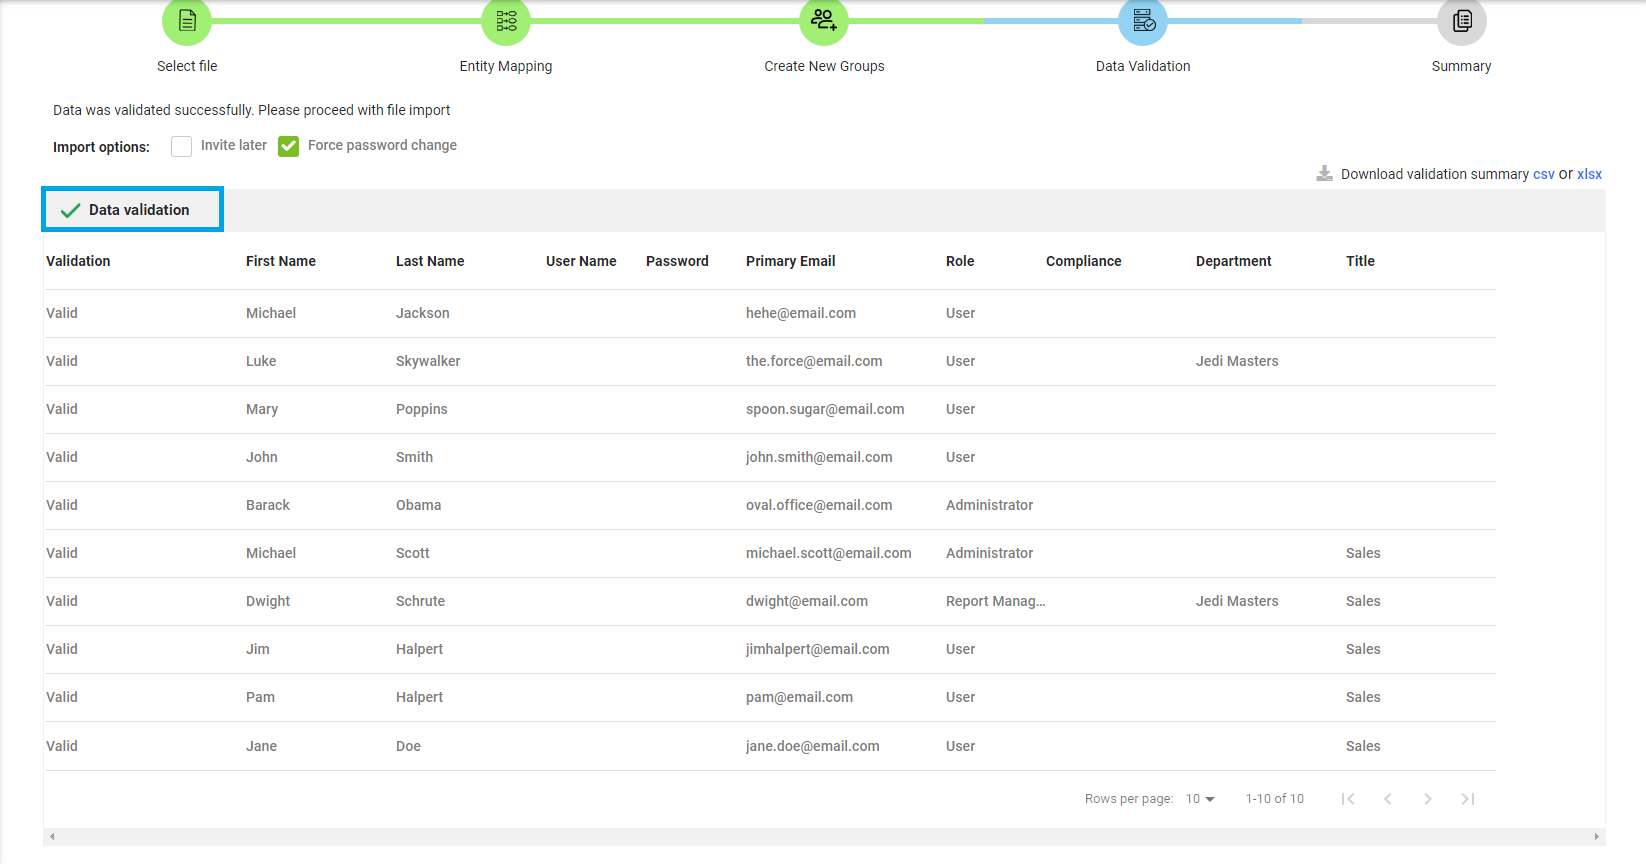Go to the previous page of results
This screenshot has height=864, width=1646.
point(1388,799)
